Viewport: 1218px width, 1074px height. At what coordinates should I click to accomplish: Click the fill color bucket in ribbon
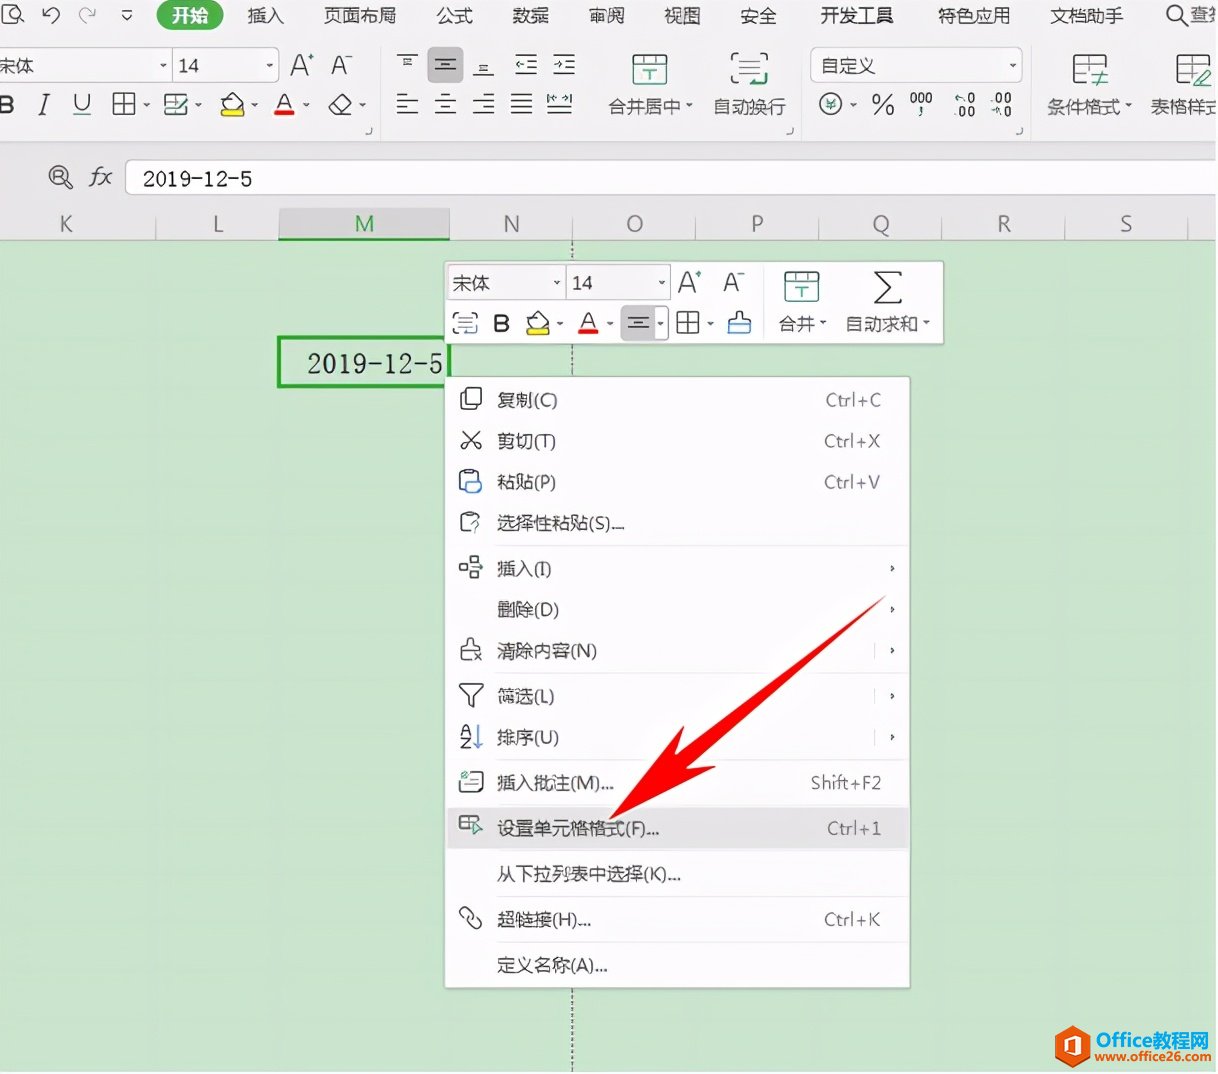tap(232, 104)
